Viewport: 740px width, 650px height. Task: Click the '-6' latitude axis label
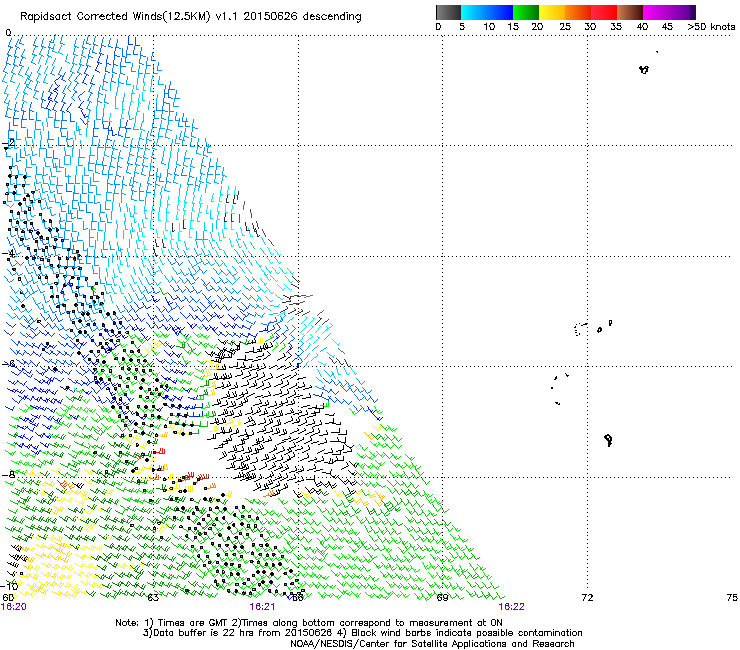[x=8, y=364]
